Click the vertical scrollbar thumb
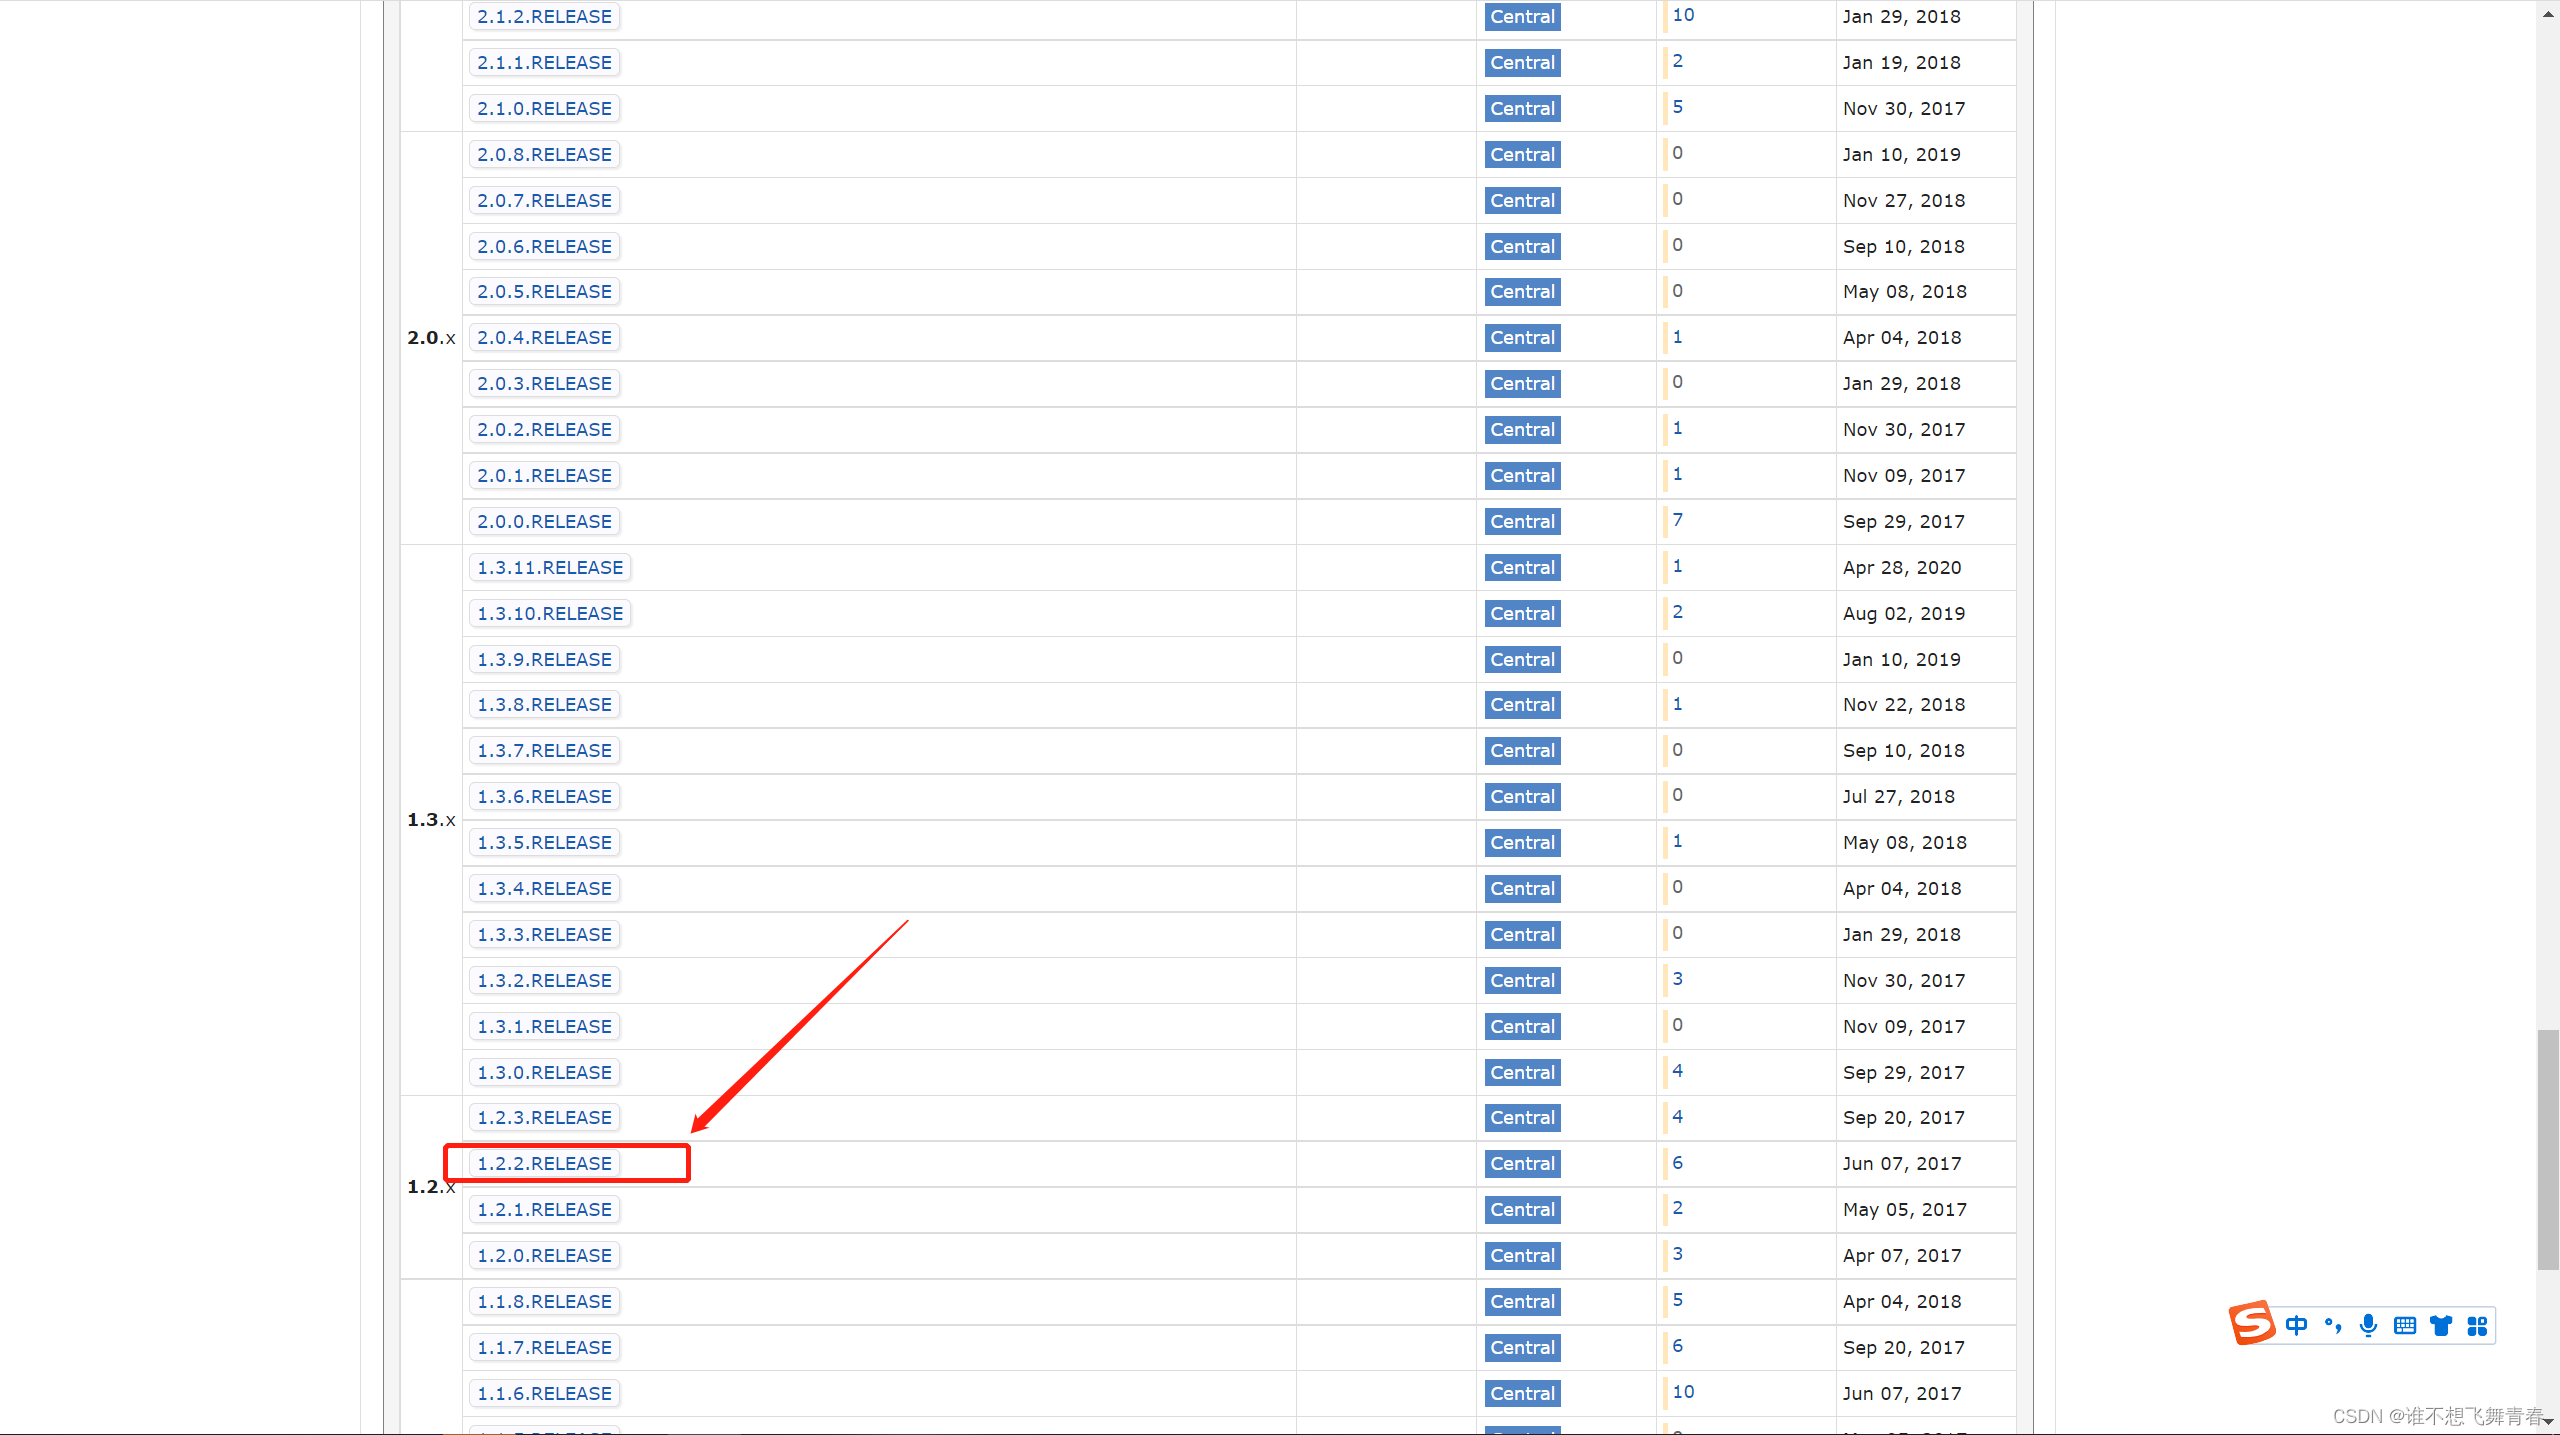The image size is (2560, 1435). 2548,1150
